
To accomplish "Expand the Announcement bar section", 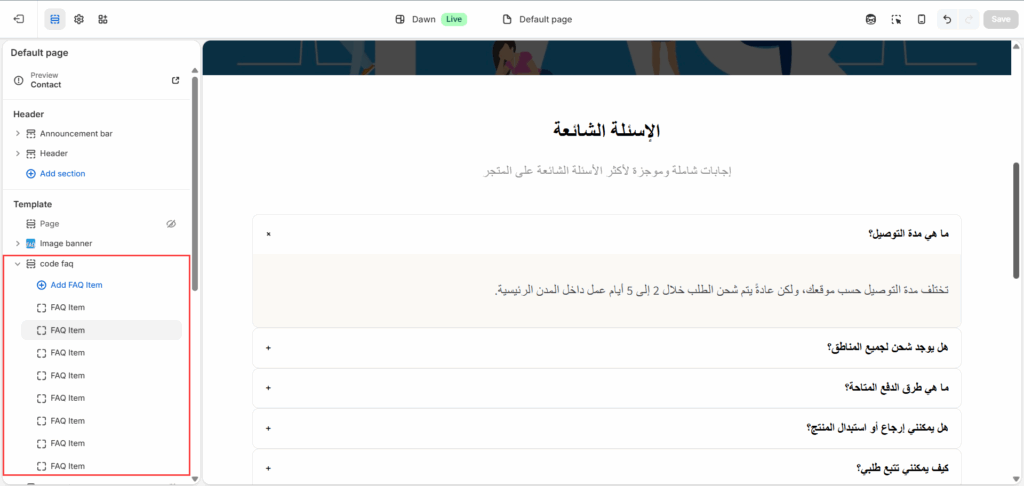I will click(17, 133).
